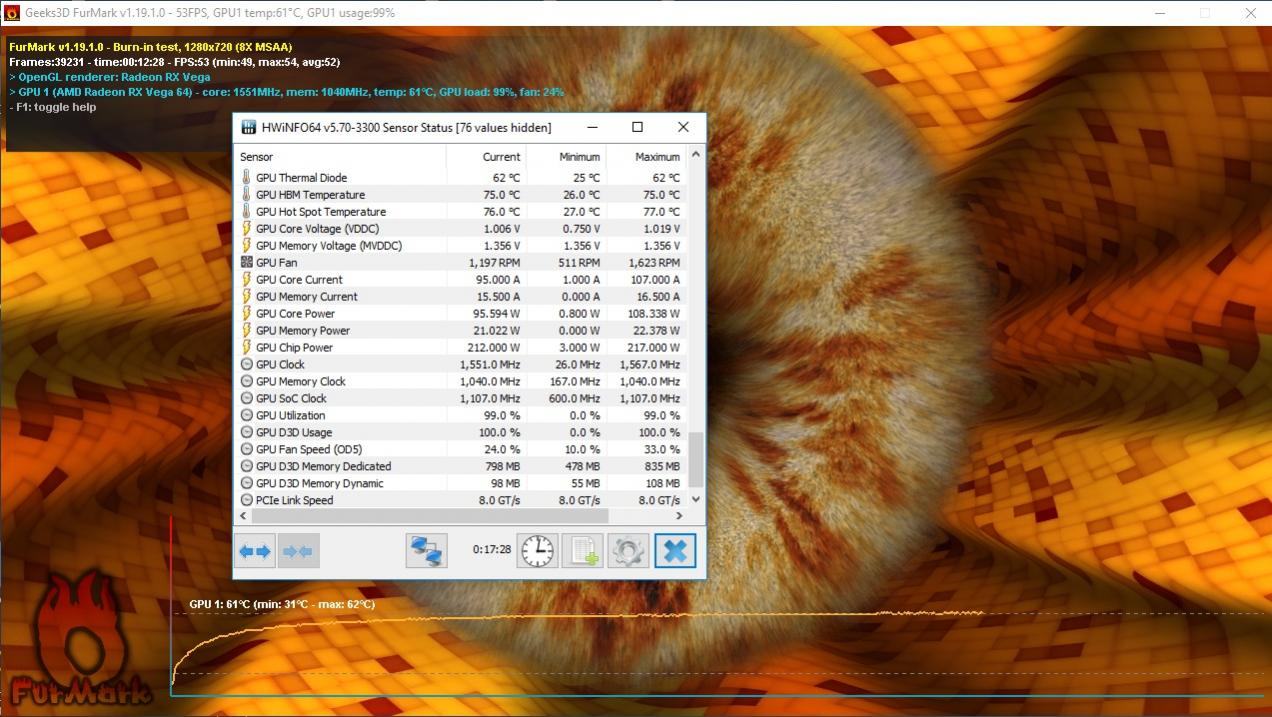Click horizontal scrollbar right arrow in HWiNFO
Image resolution: width=1272 pixels, height=717 pixels.
679,516
